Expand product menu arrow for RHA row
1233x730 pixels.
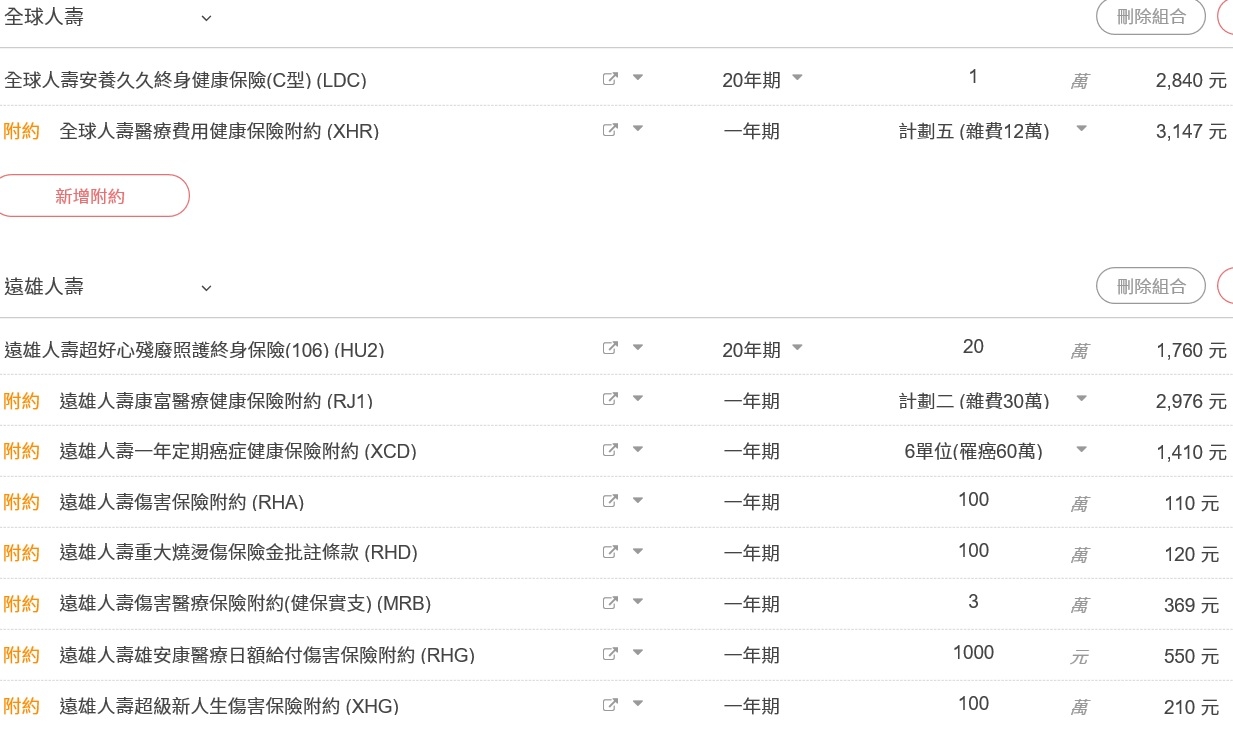click(638, 500)
